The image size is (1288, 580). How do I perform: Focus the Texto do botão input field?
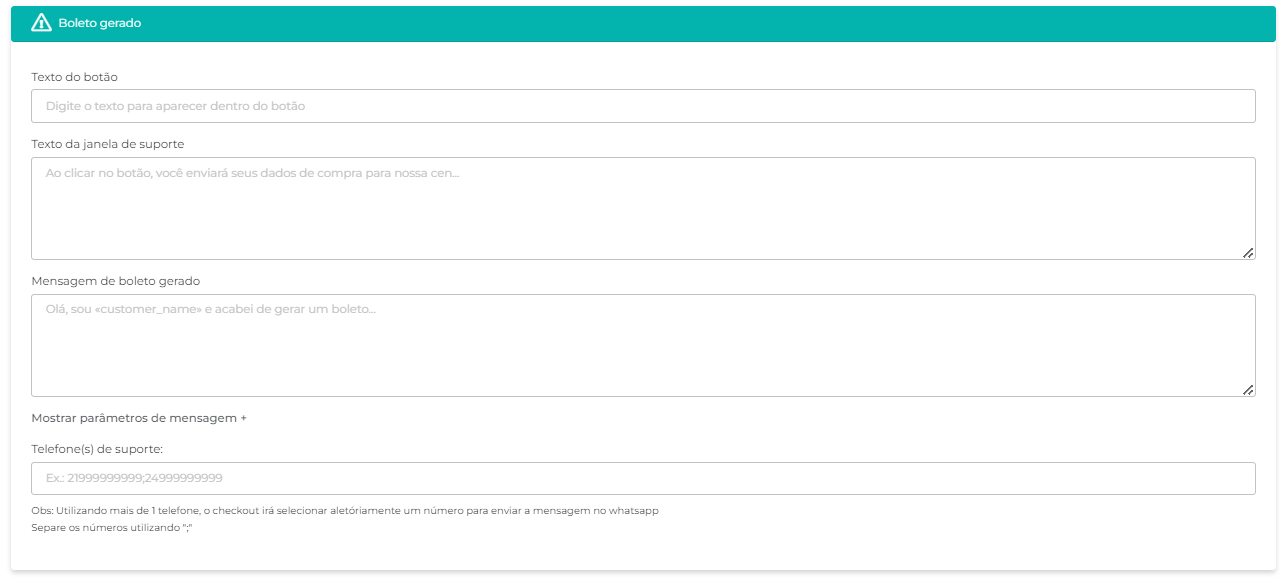click(643, 106)
